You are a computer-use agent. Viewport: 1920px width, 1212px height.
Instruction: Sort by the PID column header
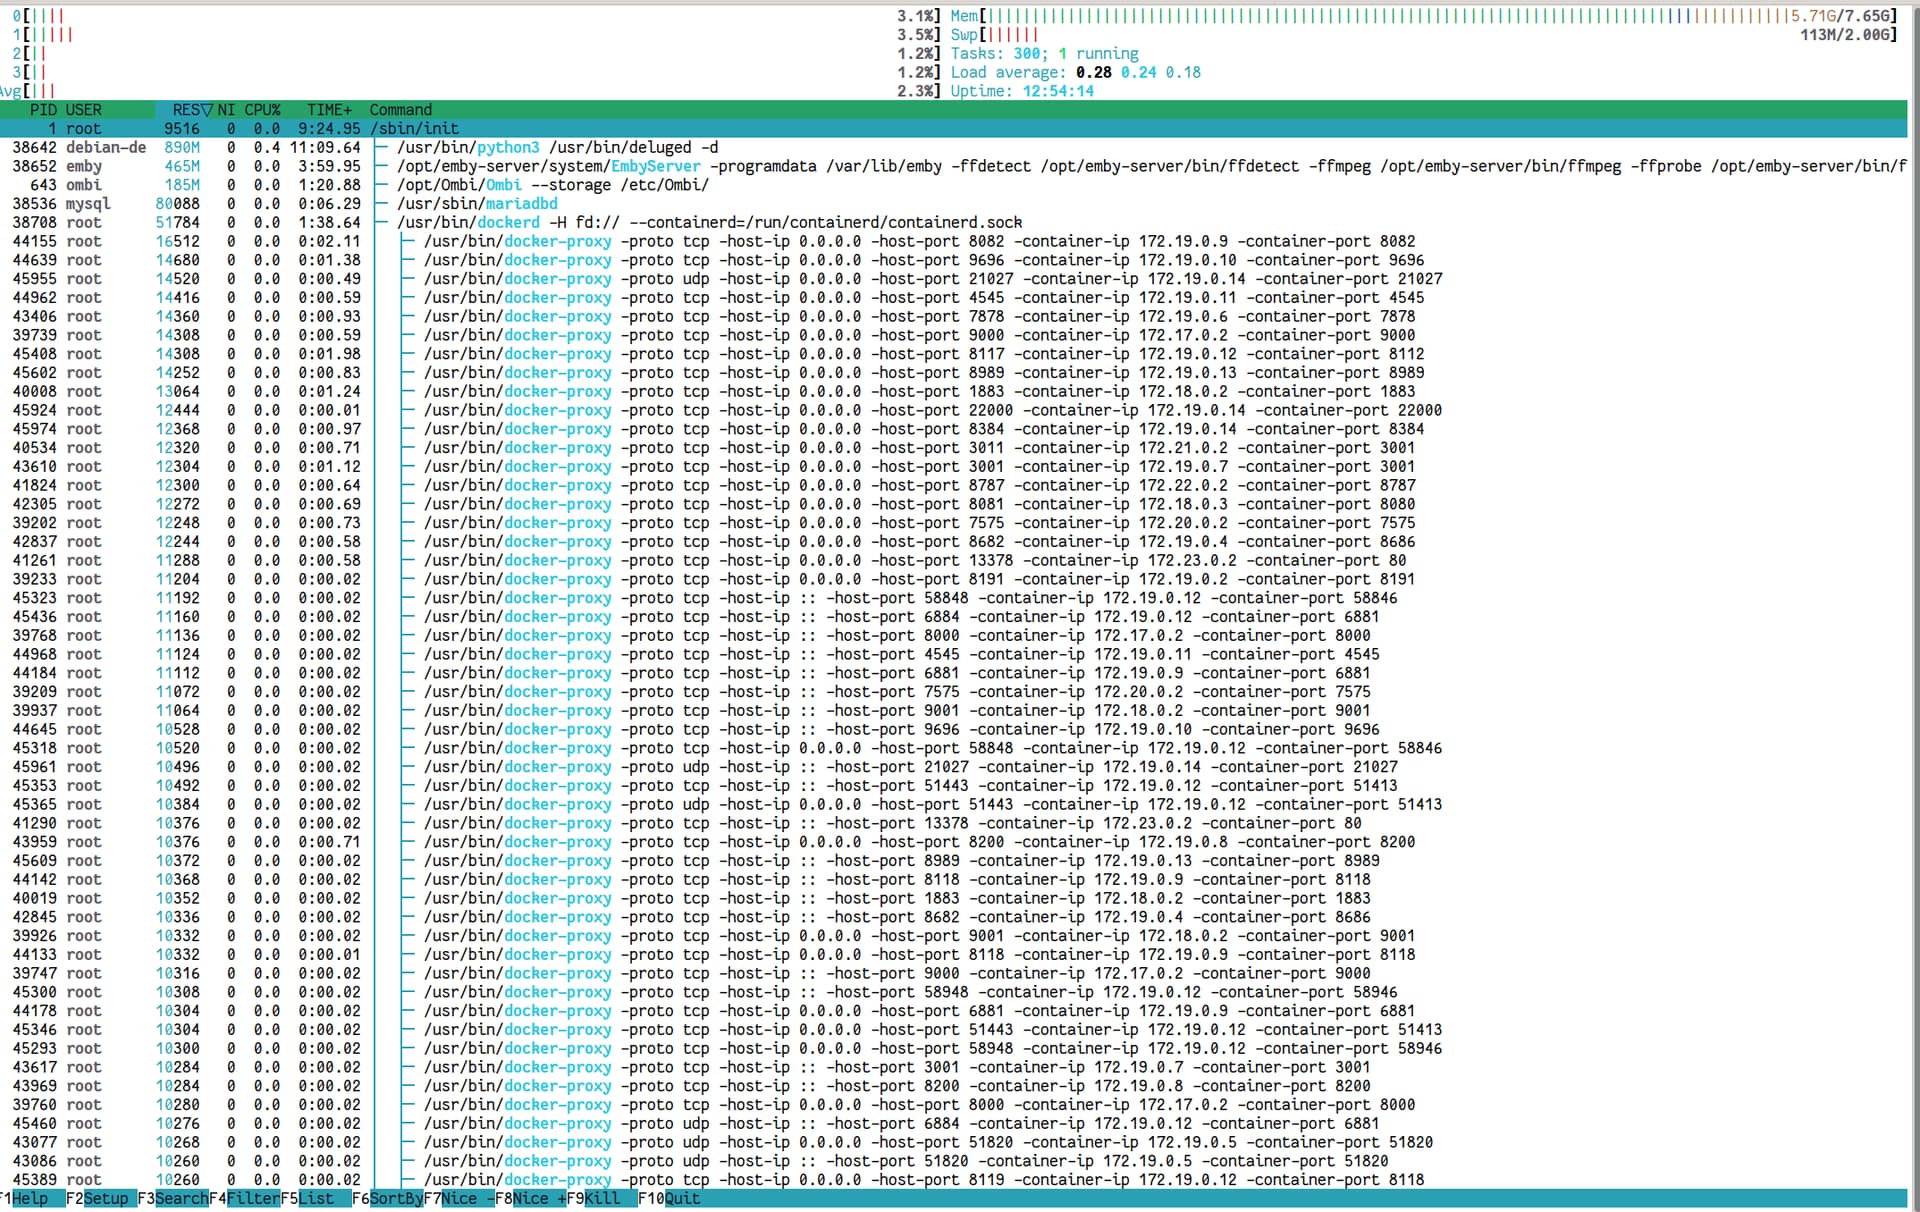(43, 110)
